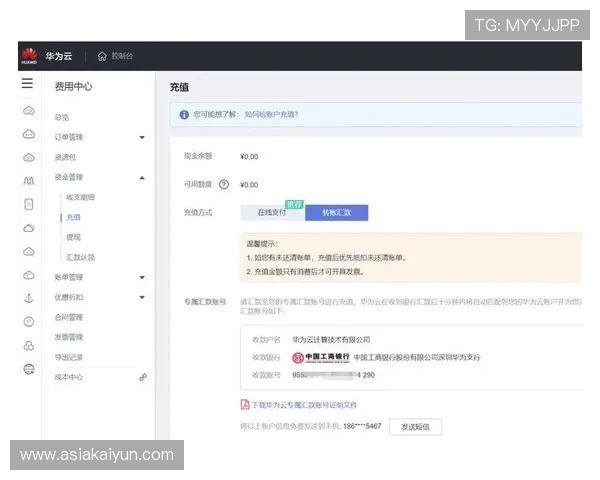Open 汇款认领 submenu item
Image resolution: width=600 pixels, height=480 pixels.
tap(80, 257)
